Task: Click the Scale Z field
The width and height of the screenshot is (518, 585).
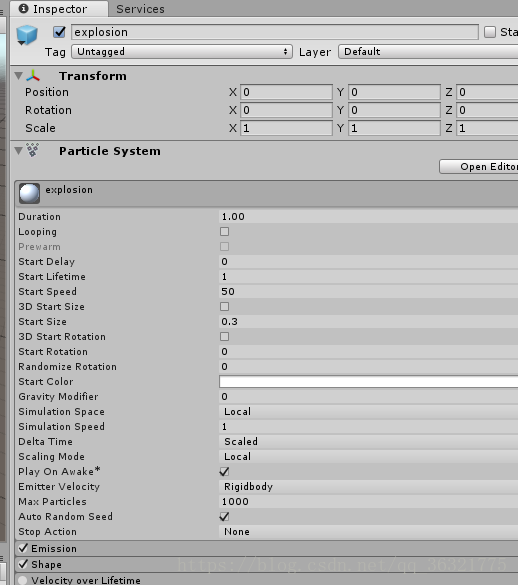Action: coord(487,128)
